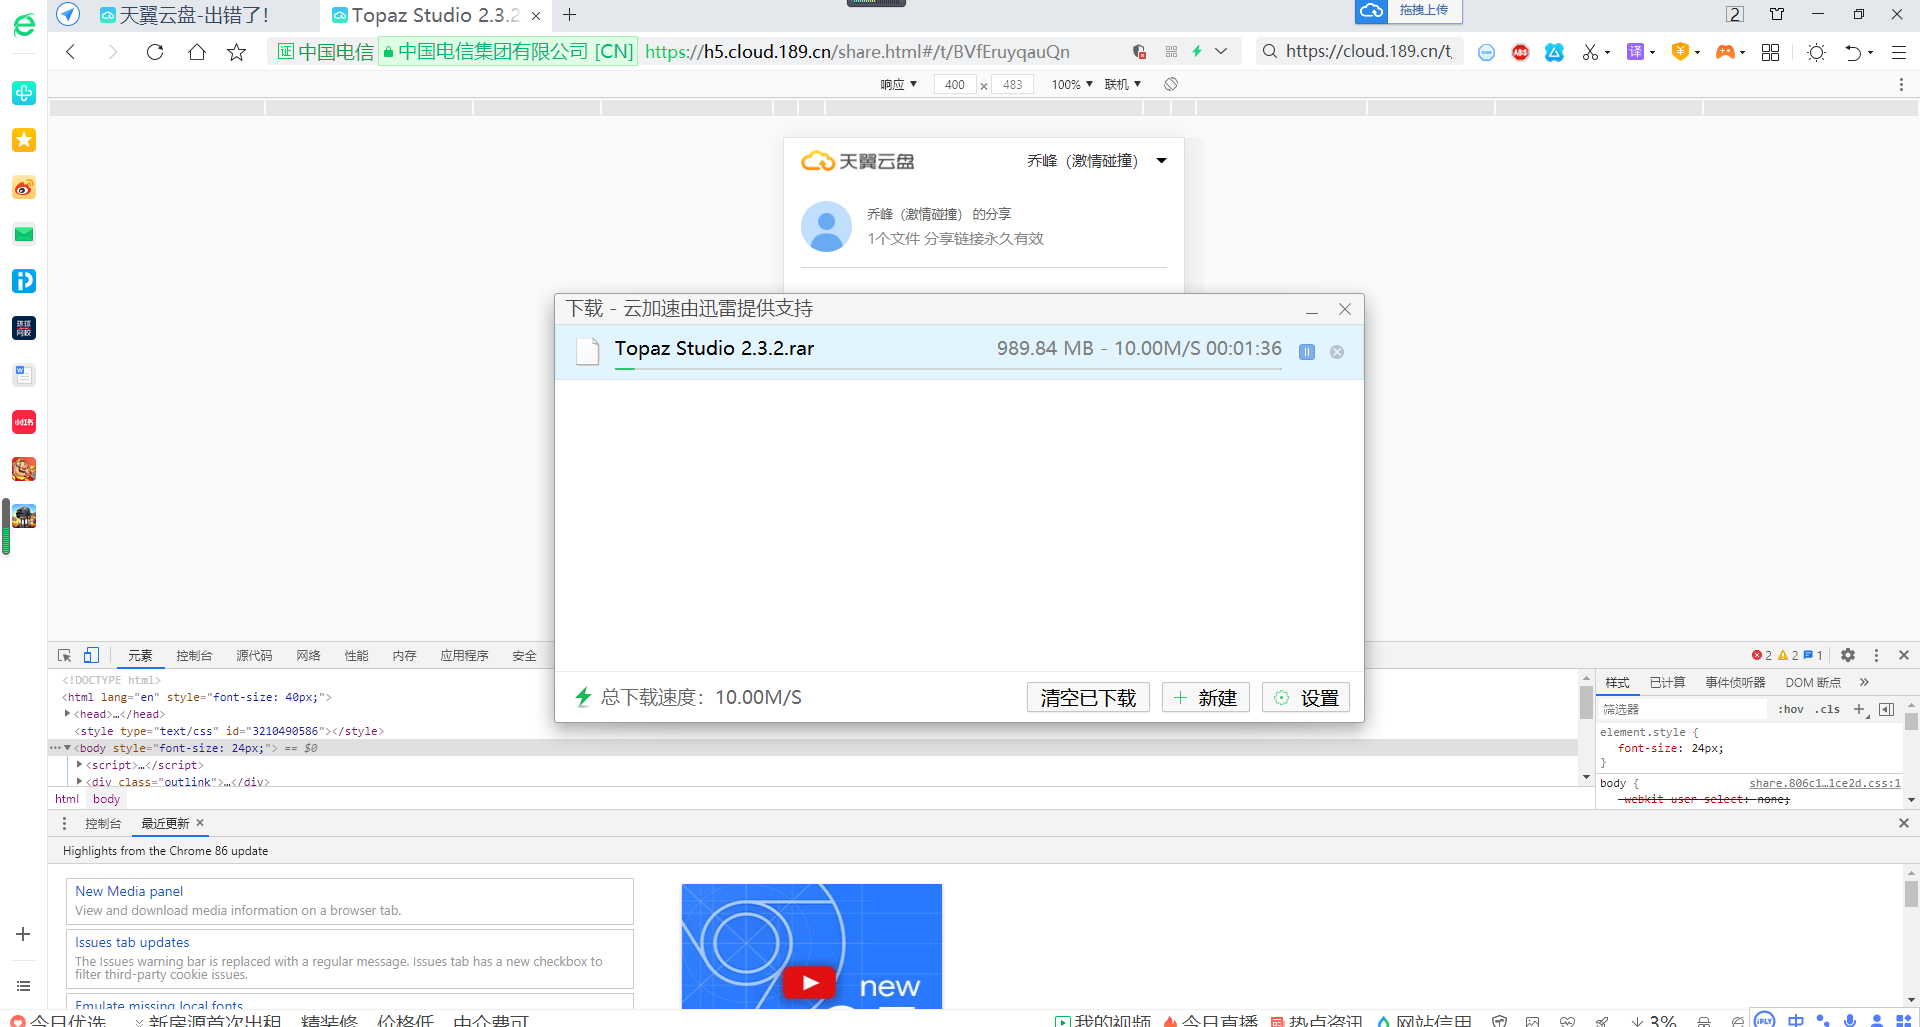Click the inspect element picker icon
Screen dimensions: 1920x1027
[x=65, y=655]
